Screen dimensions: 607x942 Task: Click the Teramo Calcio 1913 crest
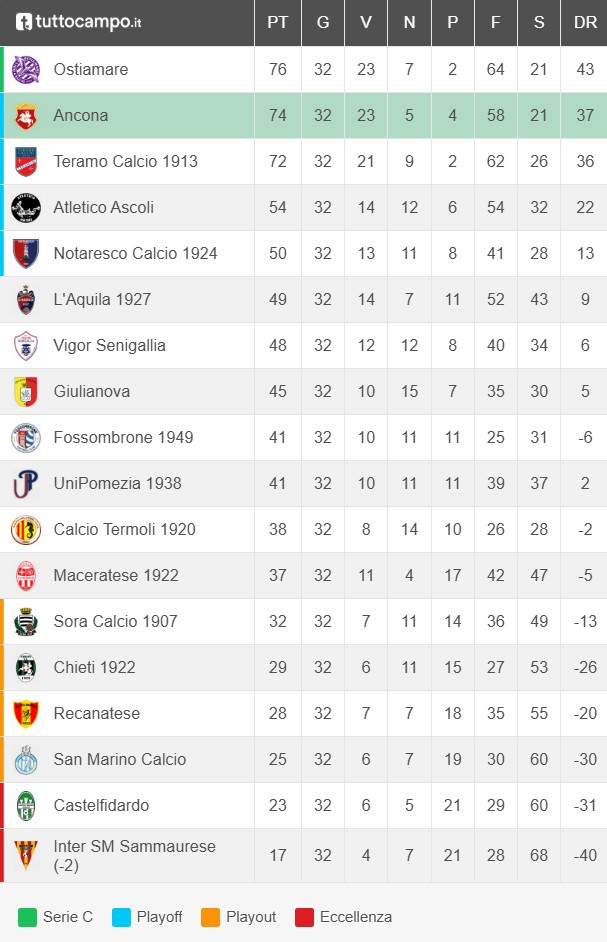(25, 162)
